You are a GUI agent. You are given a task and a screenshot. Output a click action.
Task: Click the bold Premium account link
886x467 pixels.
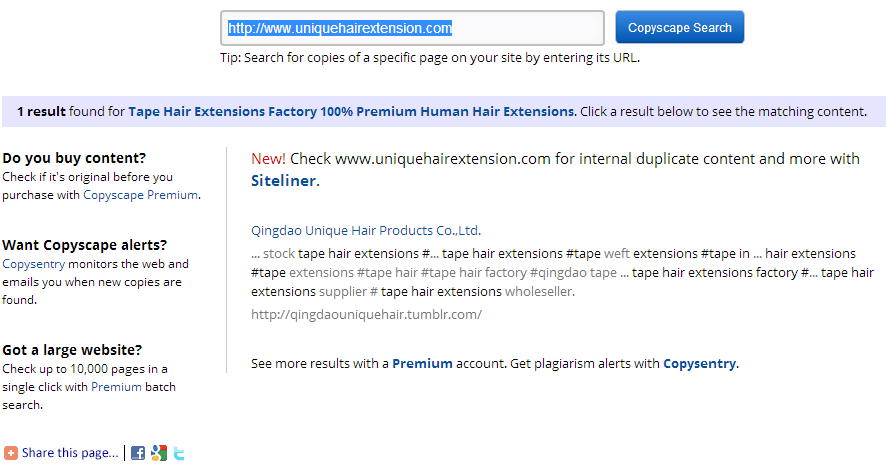423,364
